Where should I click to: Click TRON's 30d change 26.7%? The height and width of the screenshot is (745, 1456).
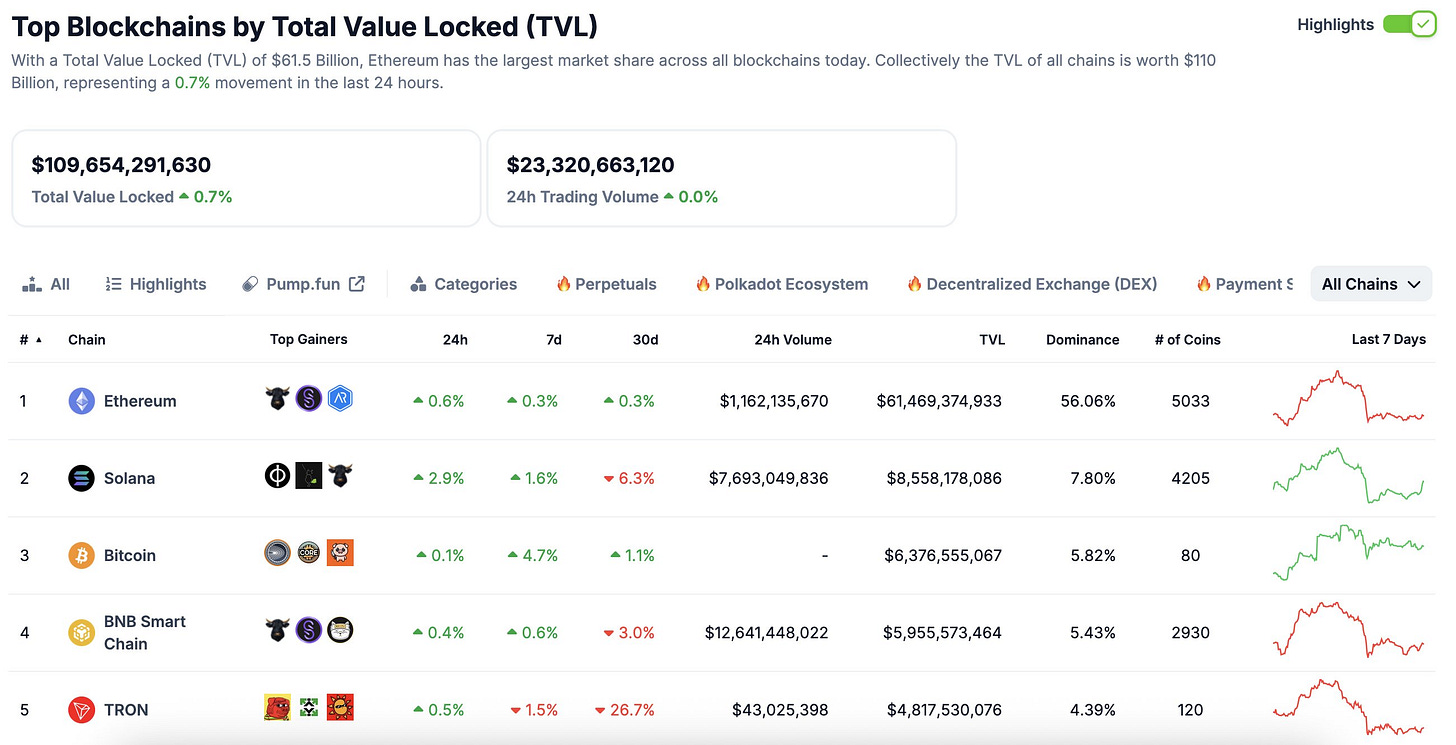point(625,710)
